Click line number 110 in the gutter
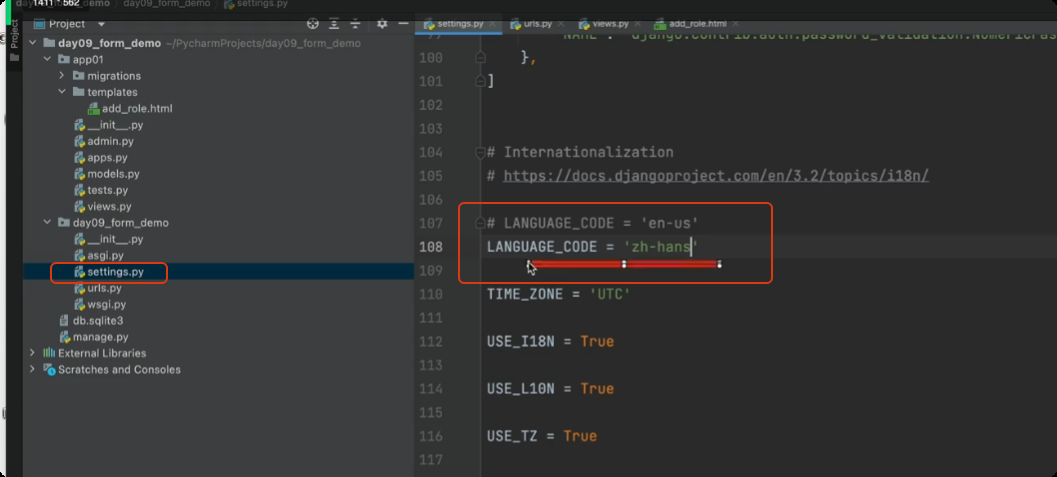 tap(430, 294)
